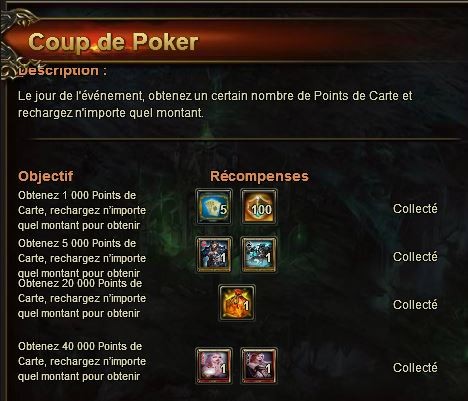
Task: Click the golden treasure chest reward icon
Action: pyautogui.click(x=236, y=303)
